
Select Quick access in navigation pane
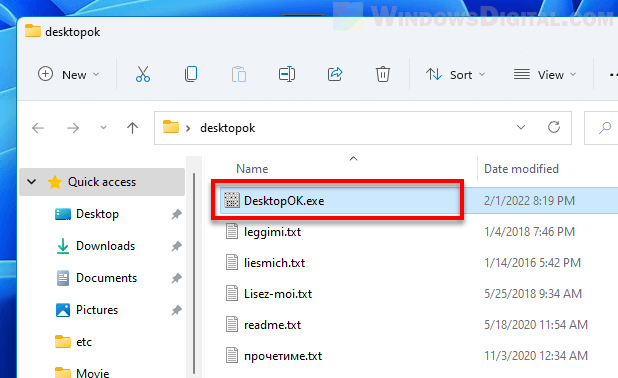click(102, 182)
